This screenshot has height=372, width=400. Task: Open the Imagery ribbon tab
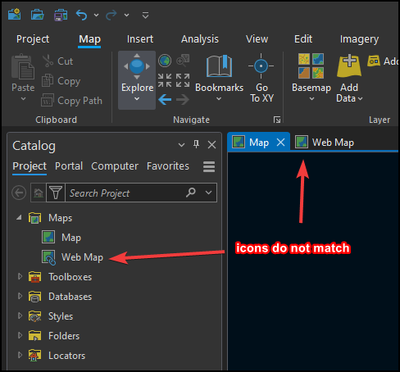tap(359, 39)
